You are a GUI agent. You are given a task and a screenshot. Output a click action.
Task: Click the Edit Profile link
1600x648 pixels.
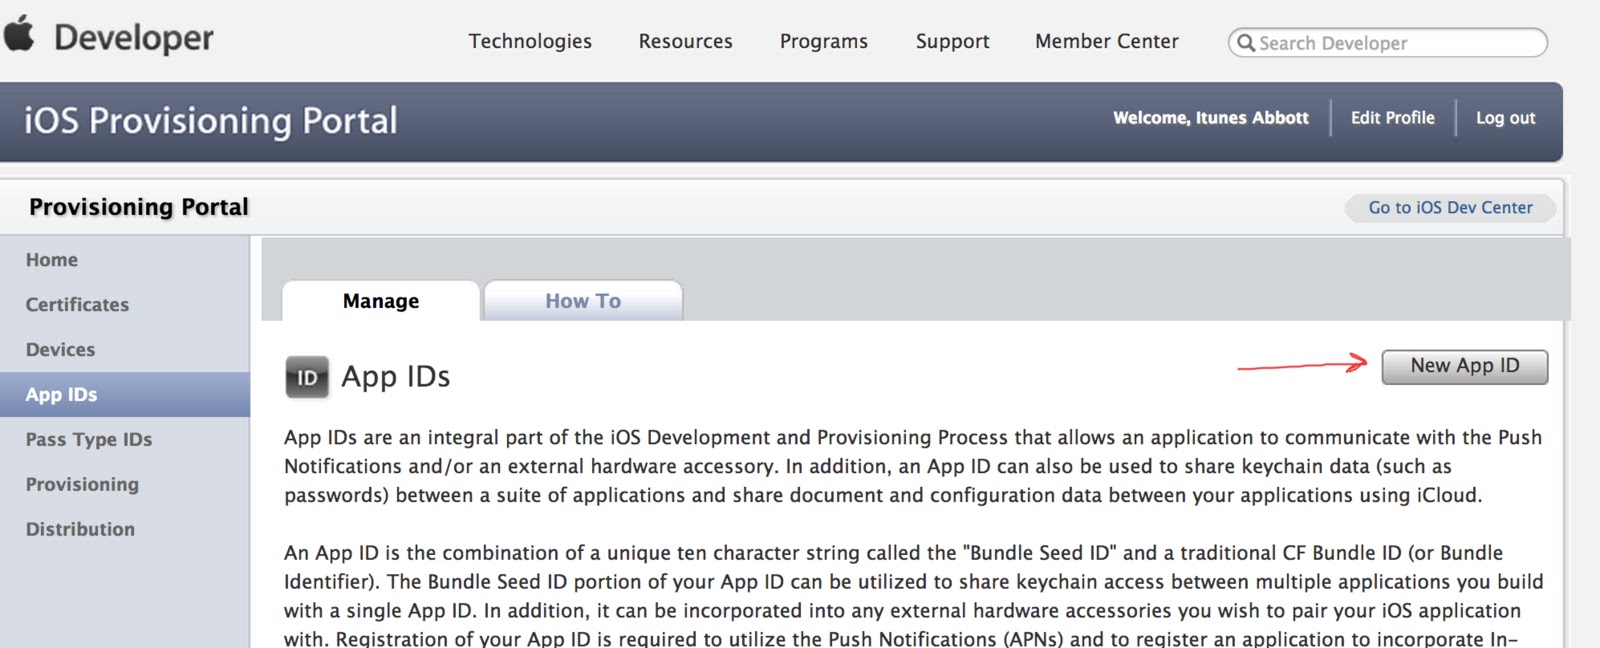[1393, 118]
